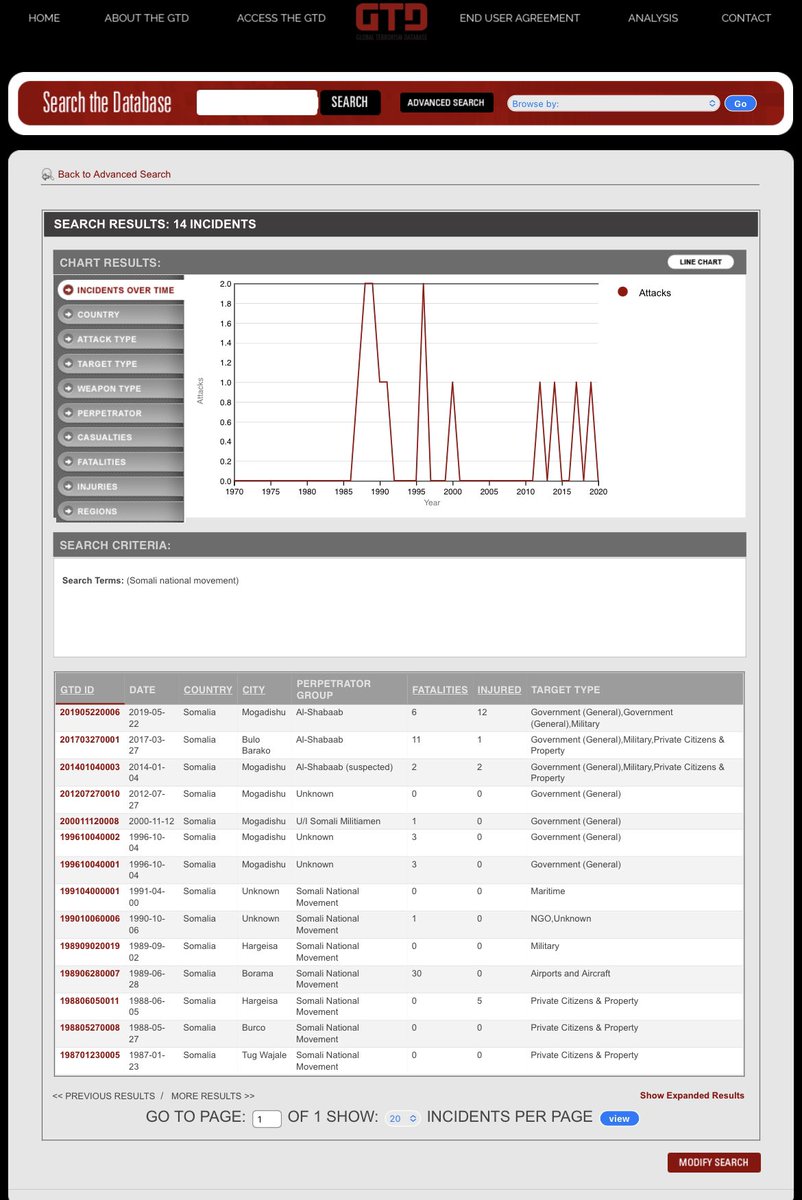
Task: Click the red Attacks legend marker
Action: pos(622,292)
